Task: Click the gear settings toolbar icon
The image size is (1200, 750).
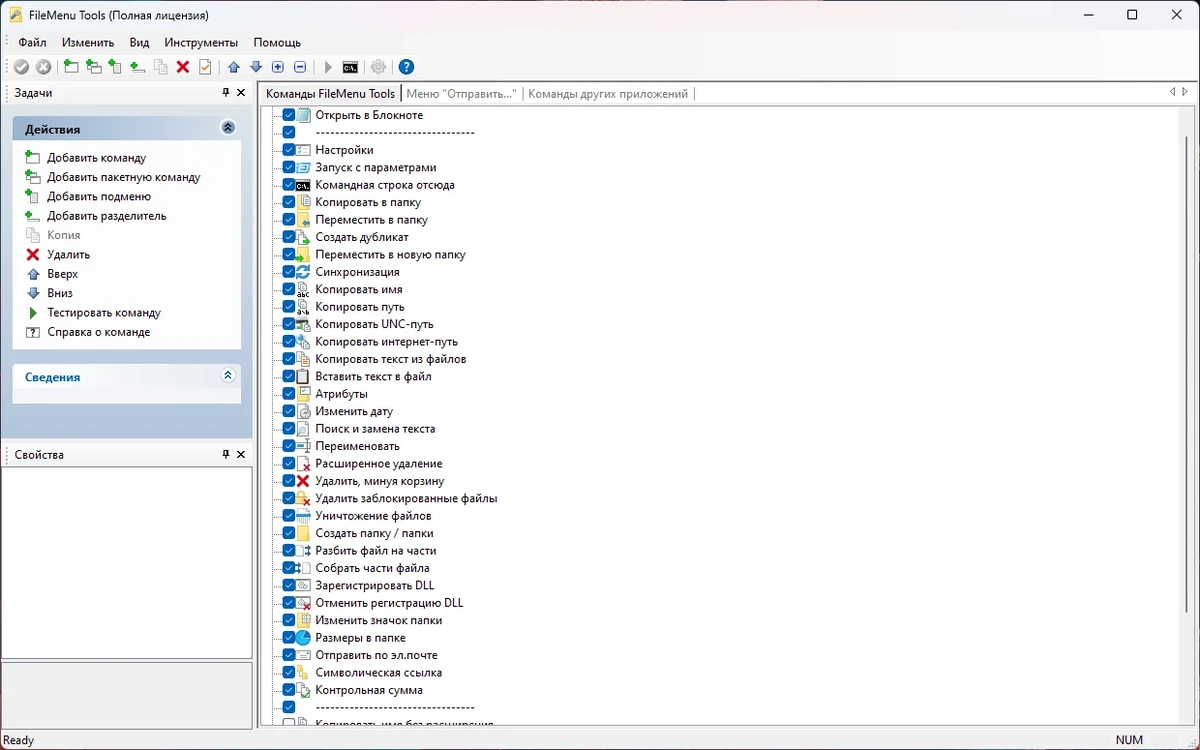Action: [x=378, y=67]
